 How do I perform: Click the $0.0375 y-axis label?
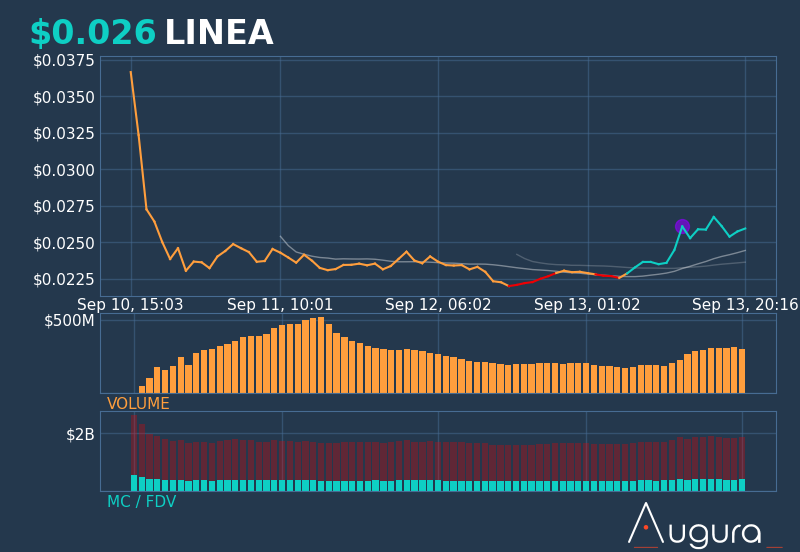coord(64,61)
